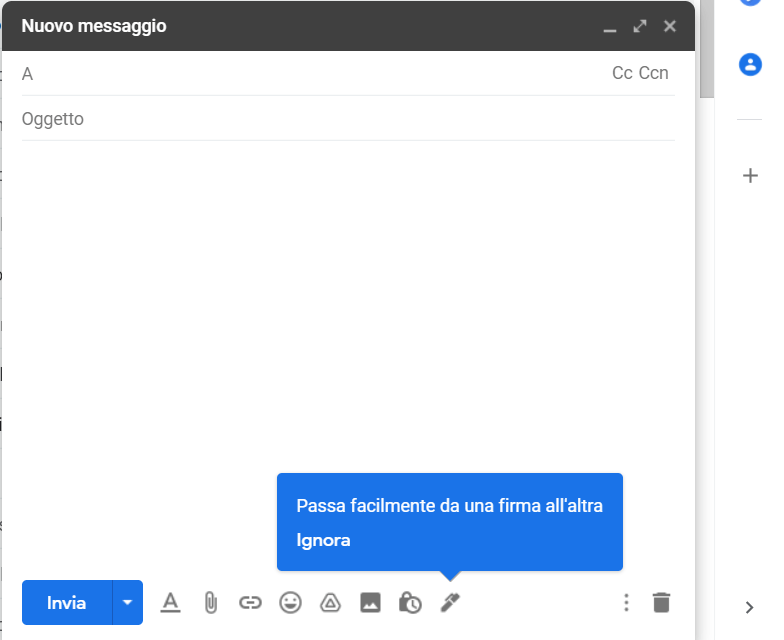Insert a link using the chain icon

tap(250, 602)
